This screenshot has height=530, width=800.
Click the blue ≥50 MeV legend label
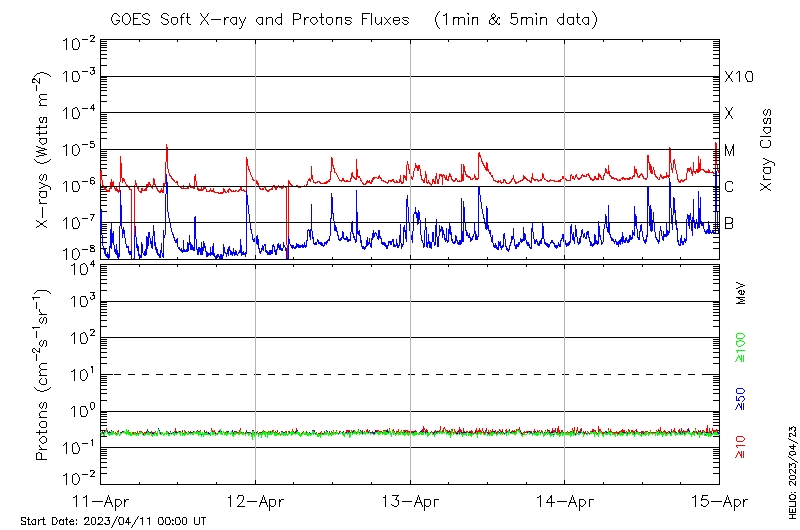[x=741, y=398]
